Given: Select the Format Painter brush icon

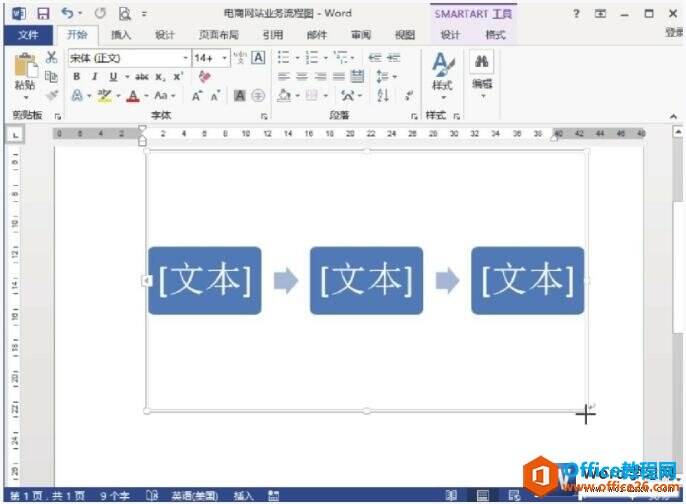Looking at the screenshot, I should 52,95.
